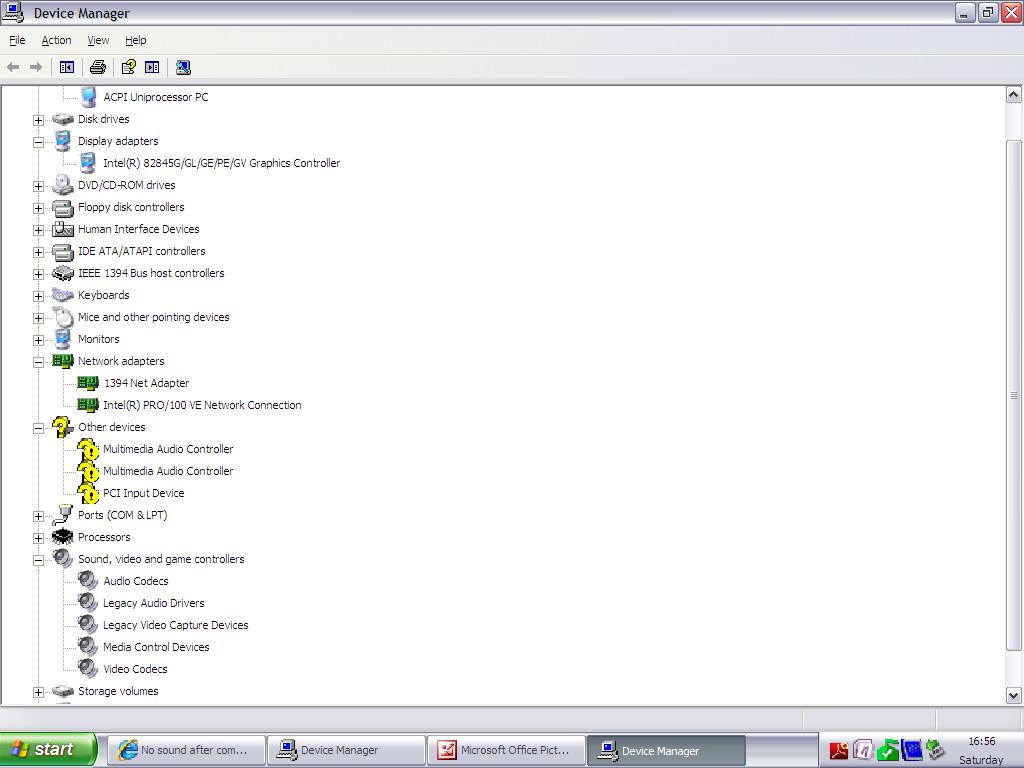
Task: Open the View menu
Action: click(x=98, y=40)
